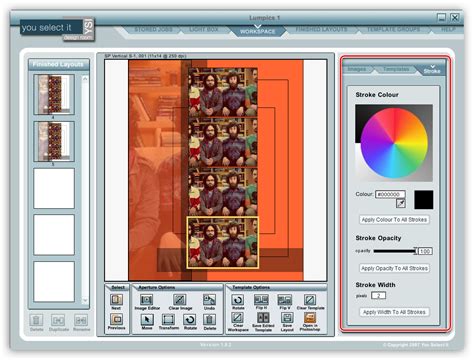Select the Move arrow tool

click(147, 320)
